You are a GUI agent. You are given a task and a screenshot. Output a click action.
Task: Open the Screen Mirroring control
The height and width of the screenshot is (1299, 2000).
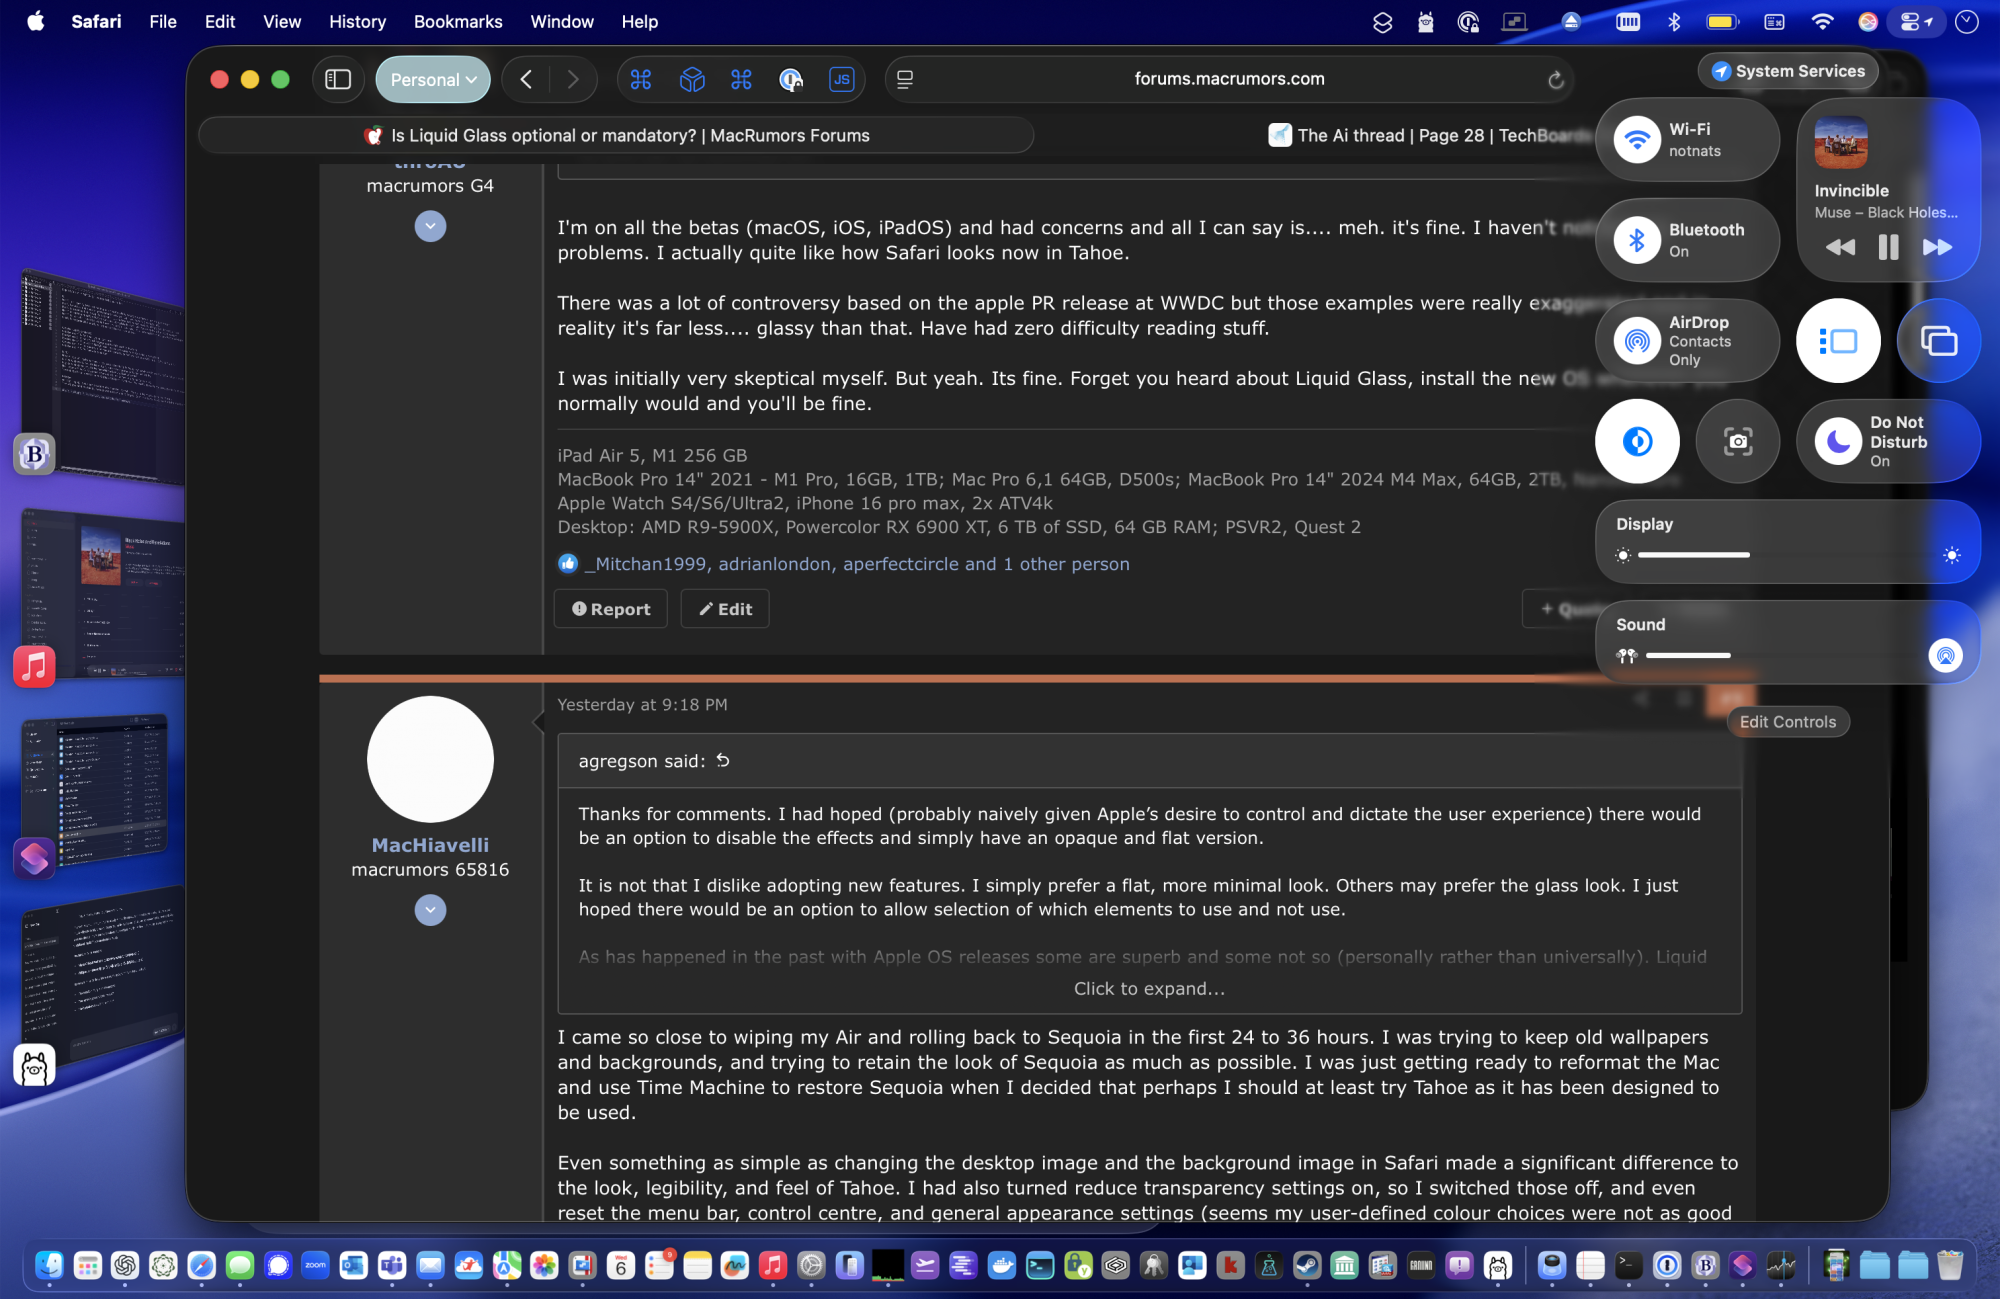tap(1938, 341)
